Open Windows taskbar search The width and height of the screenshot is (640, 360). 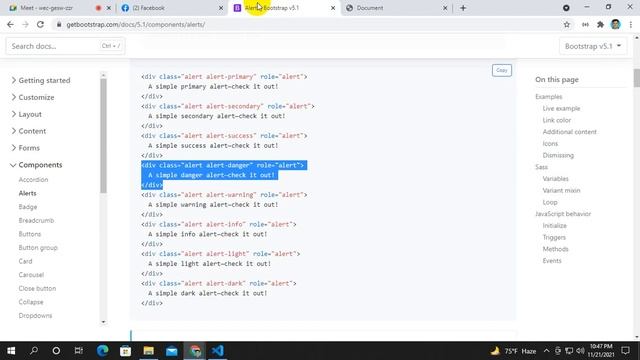pyautogui.click(x=34, y=351)
